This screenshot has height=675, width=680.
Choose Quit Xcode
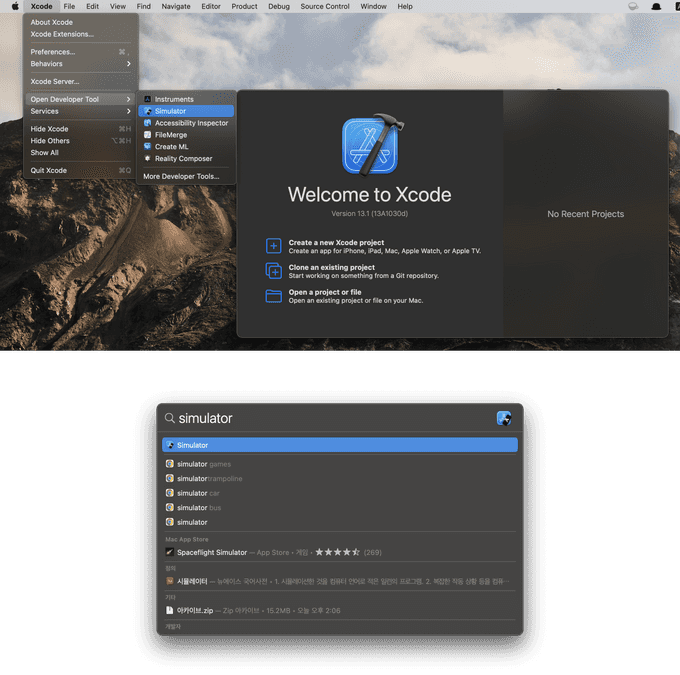coord(81,170)
